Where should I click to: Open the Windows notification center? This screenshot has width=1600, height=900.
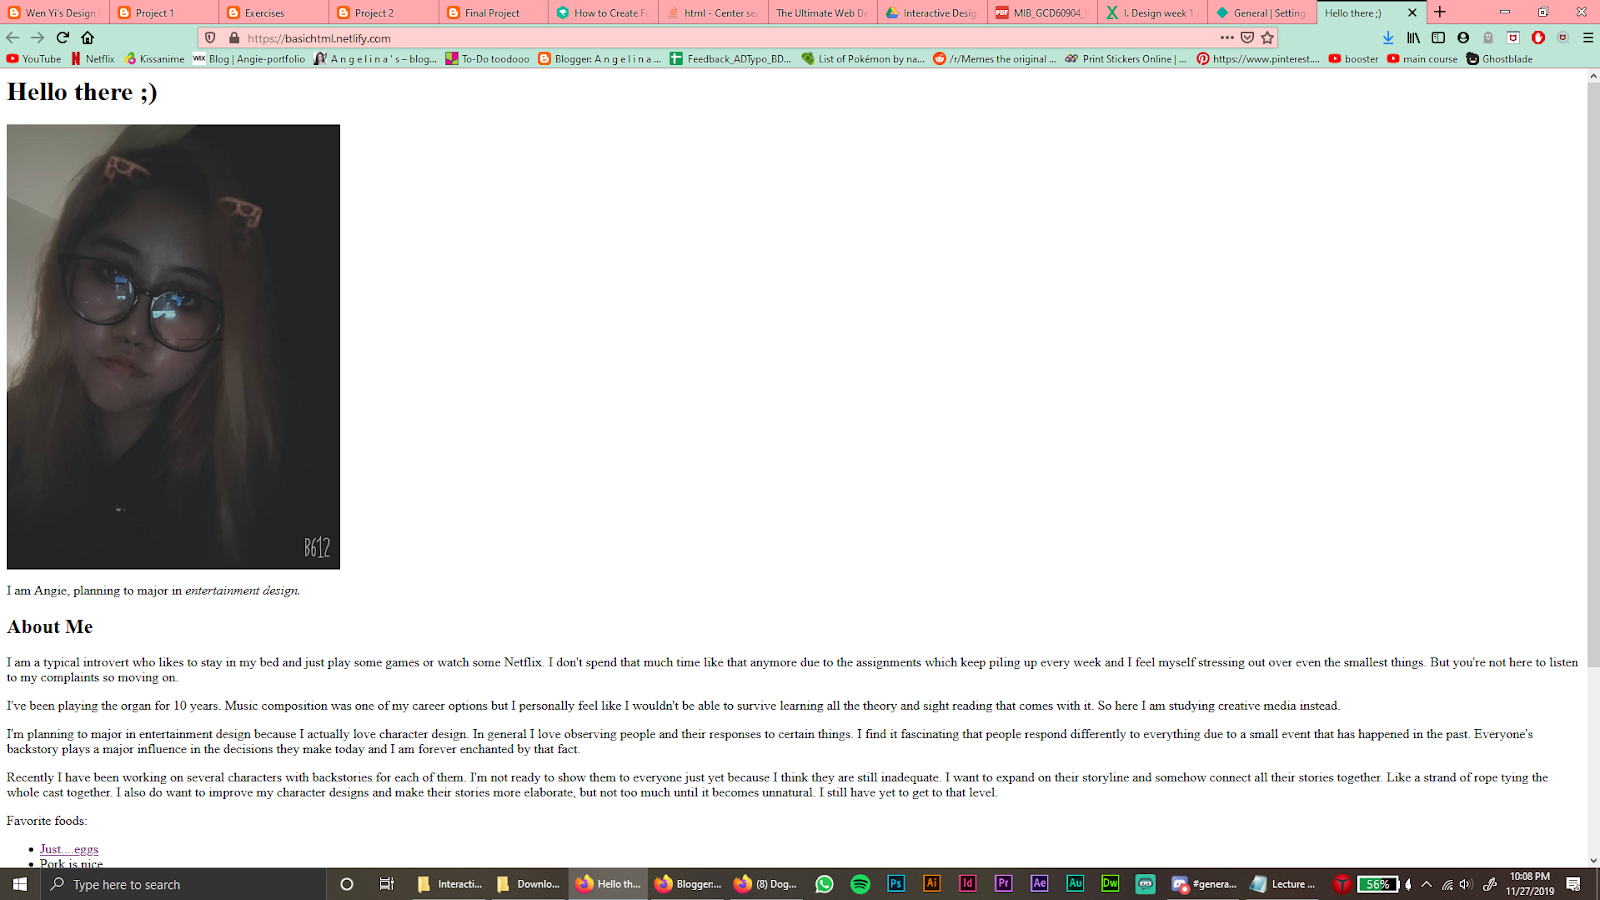(x=1573, y=884)
